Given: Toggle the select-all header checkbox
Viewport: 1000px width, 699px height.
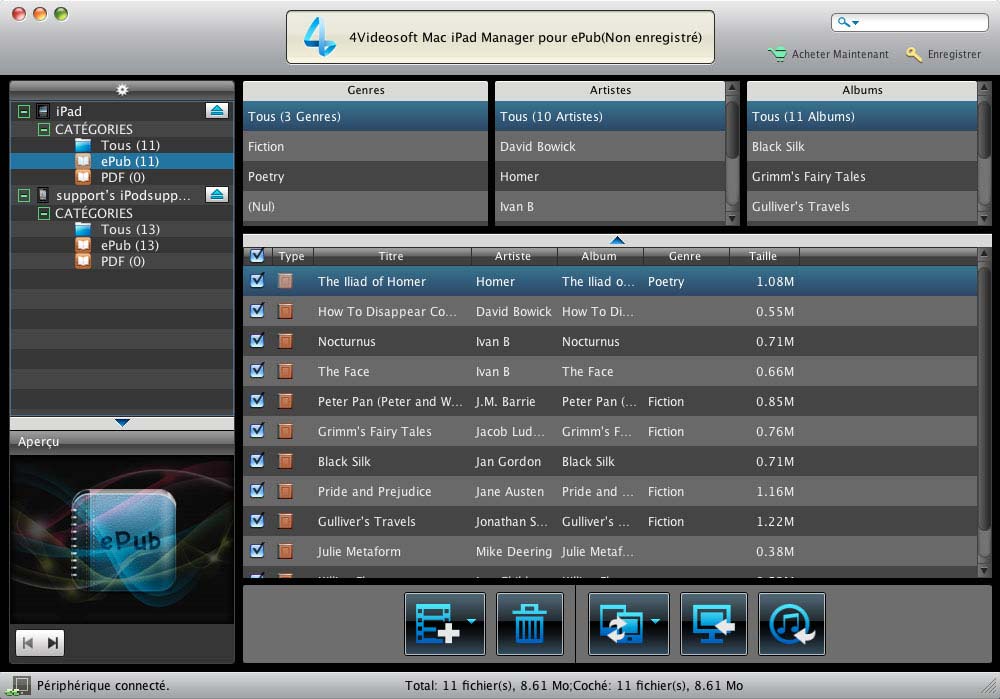Looking at the screenshot, I should tap(257, 256).
